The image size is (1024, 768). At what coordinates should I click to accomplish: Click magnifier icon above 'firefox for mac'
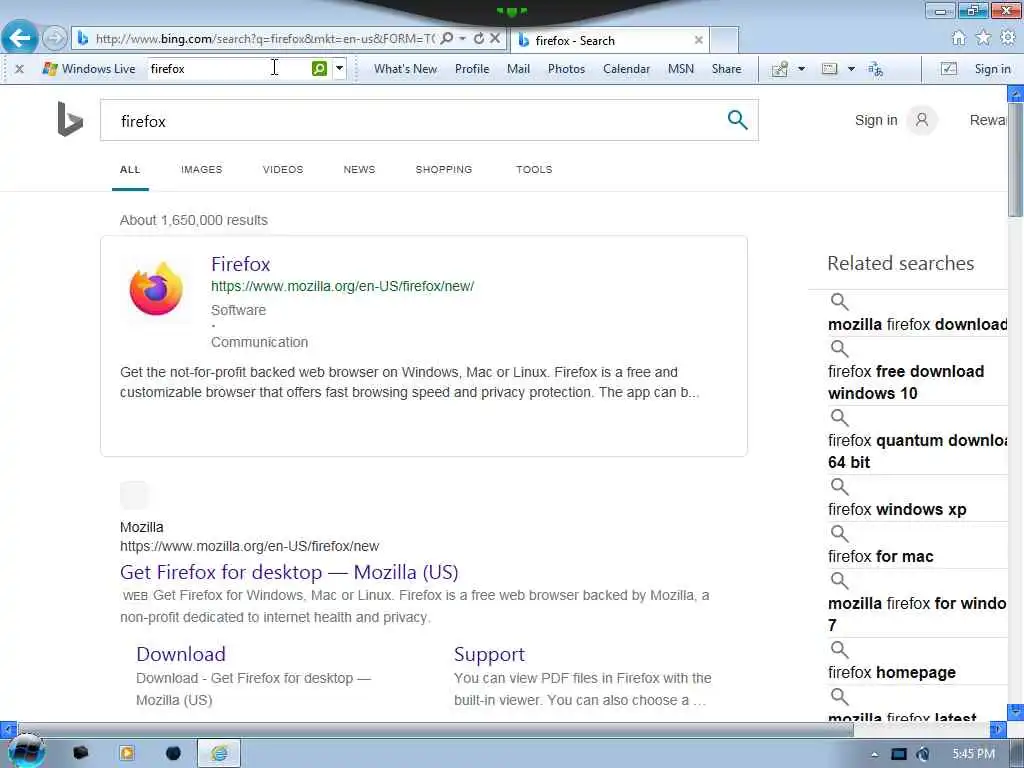coord(839,534)
